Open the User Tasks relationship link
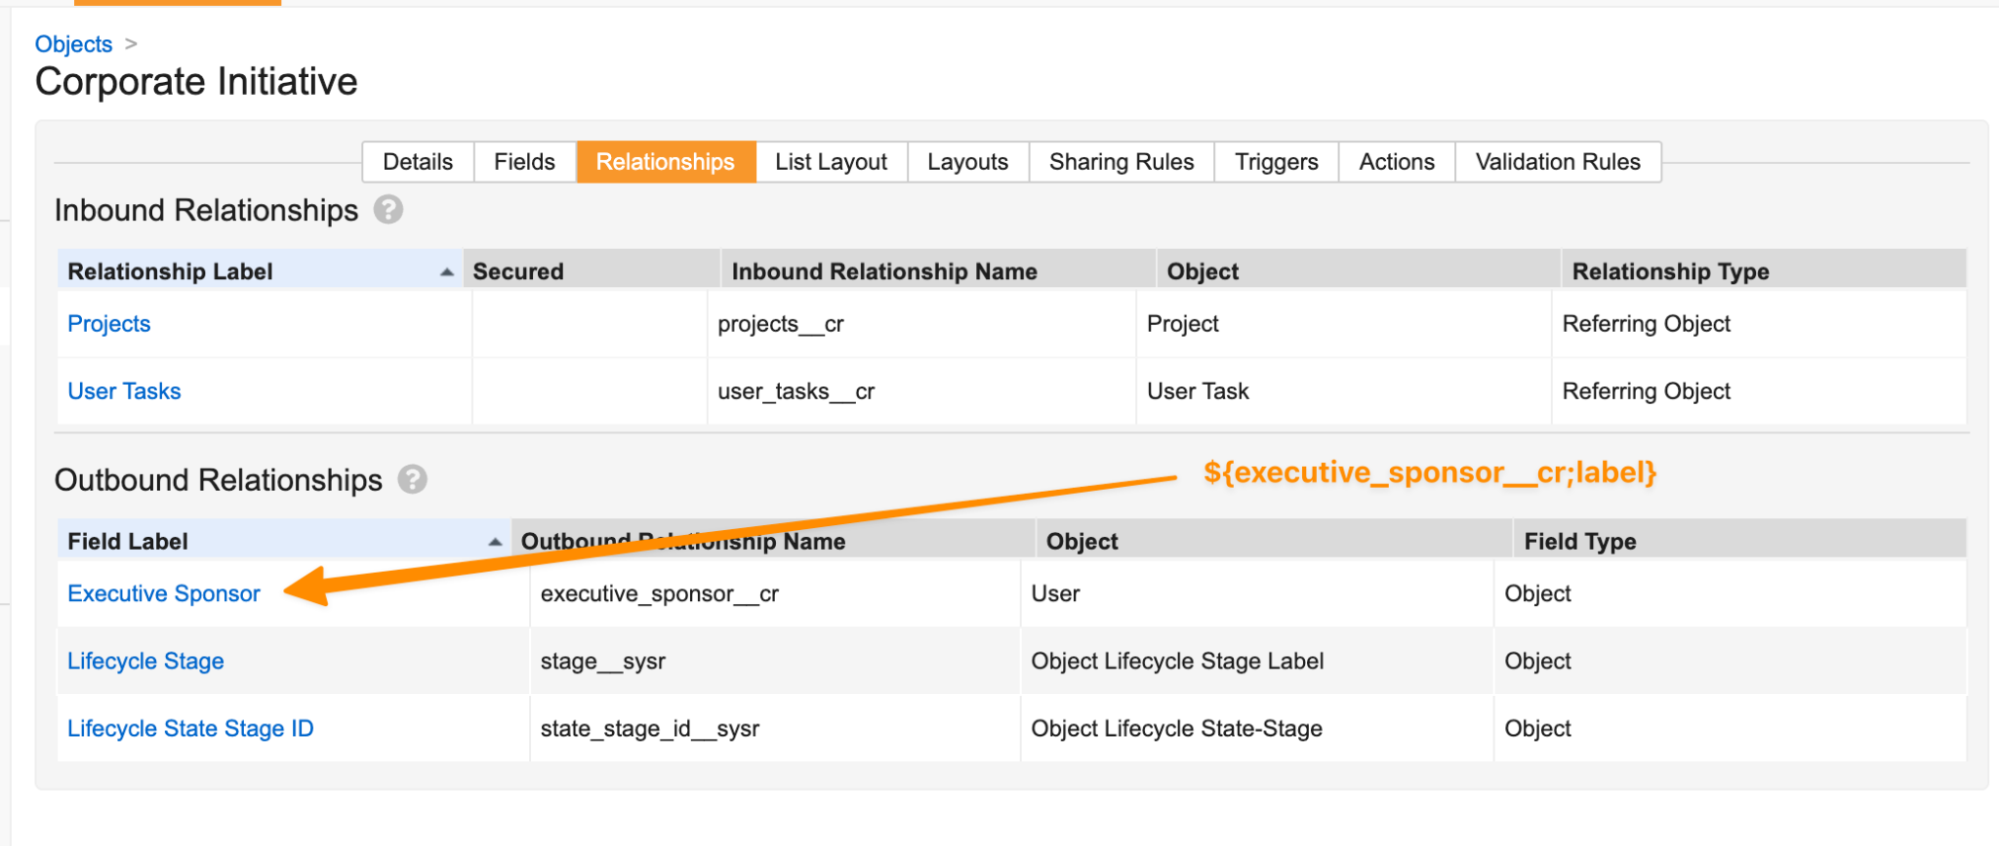The height and width of the screenshot is (847, 1999). 124,391
